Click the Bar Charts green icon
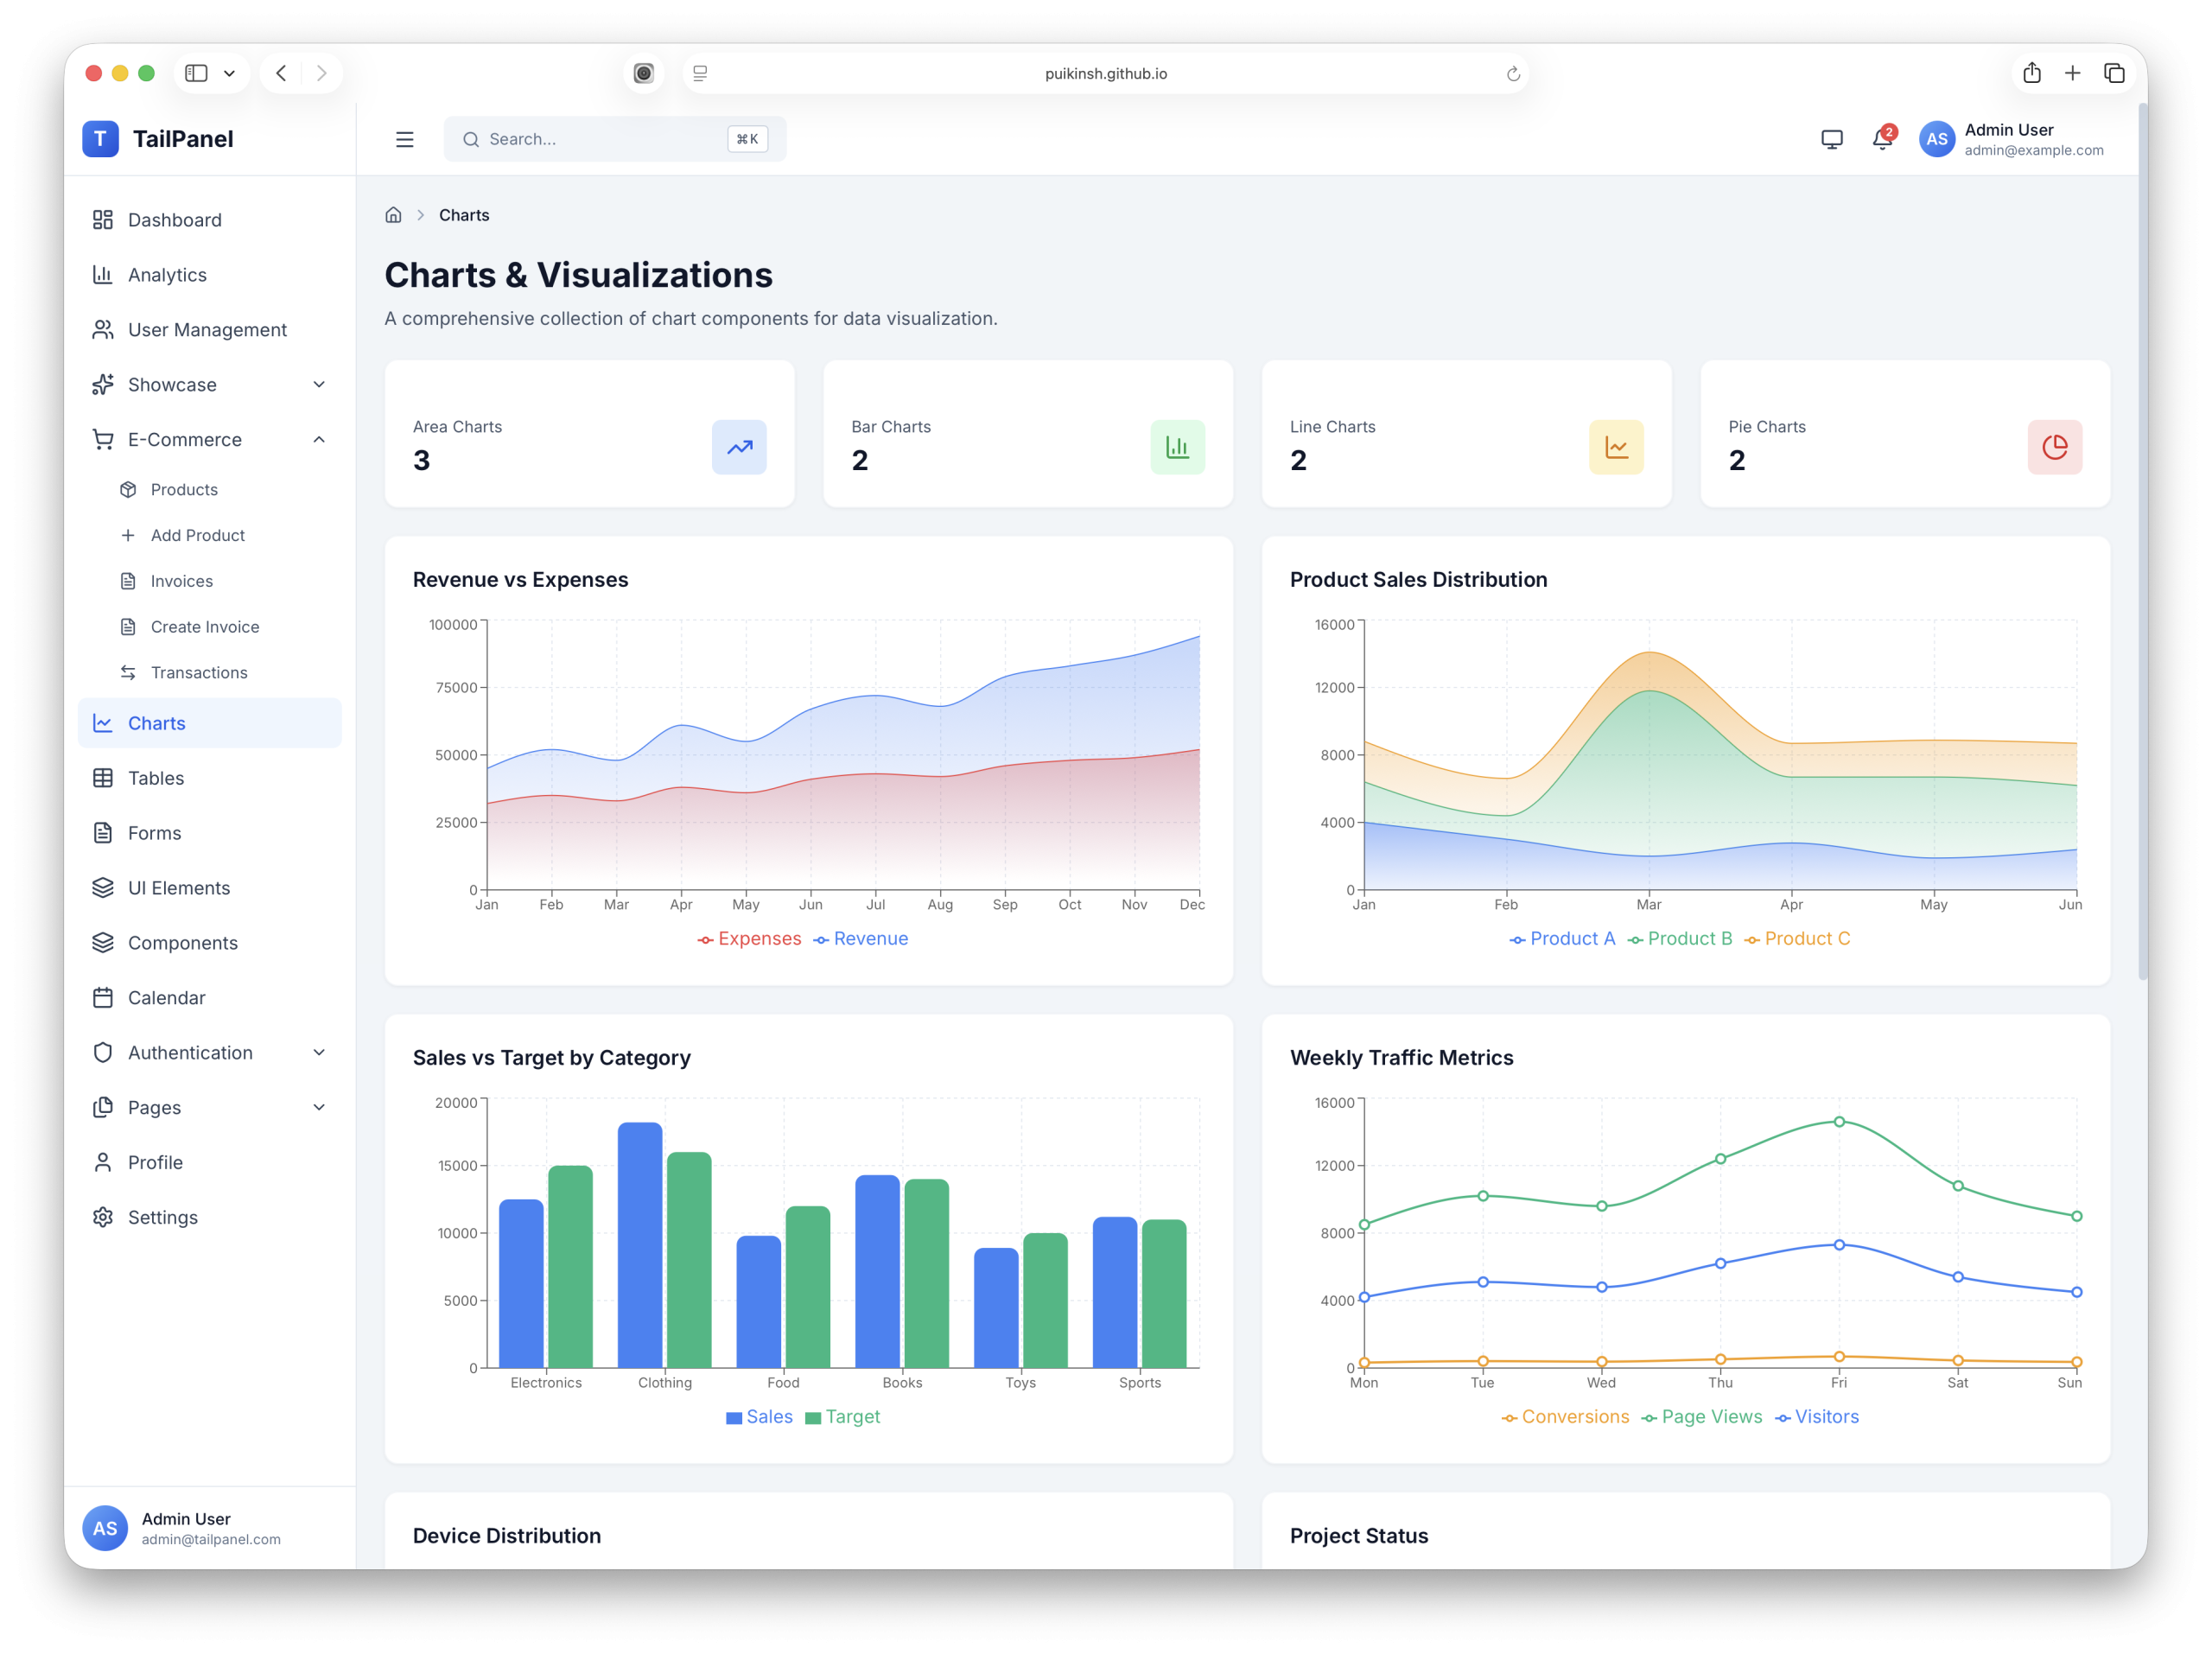The image size is (2212, 1654). 1177,447
